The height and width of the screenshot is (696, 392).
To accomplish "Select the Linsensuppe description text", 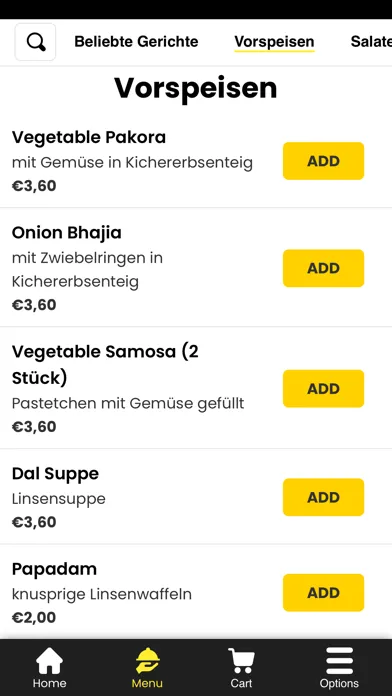I will click(x=59, y=498).
